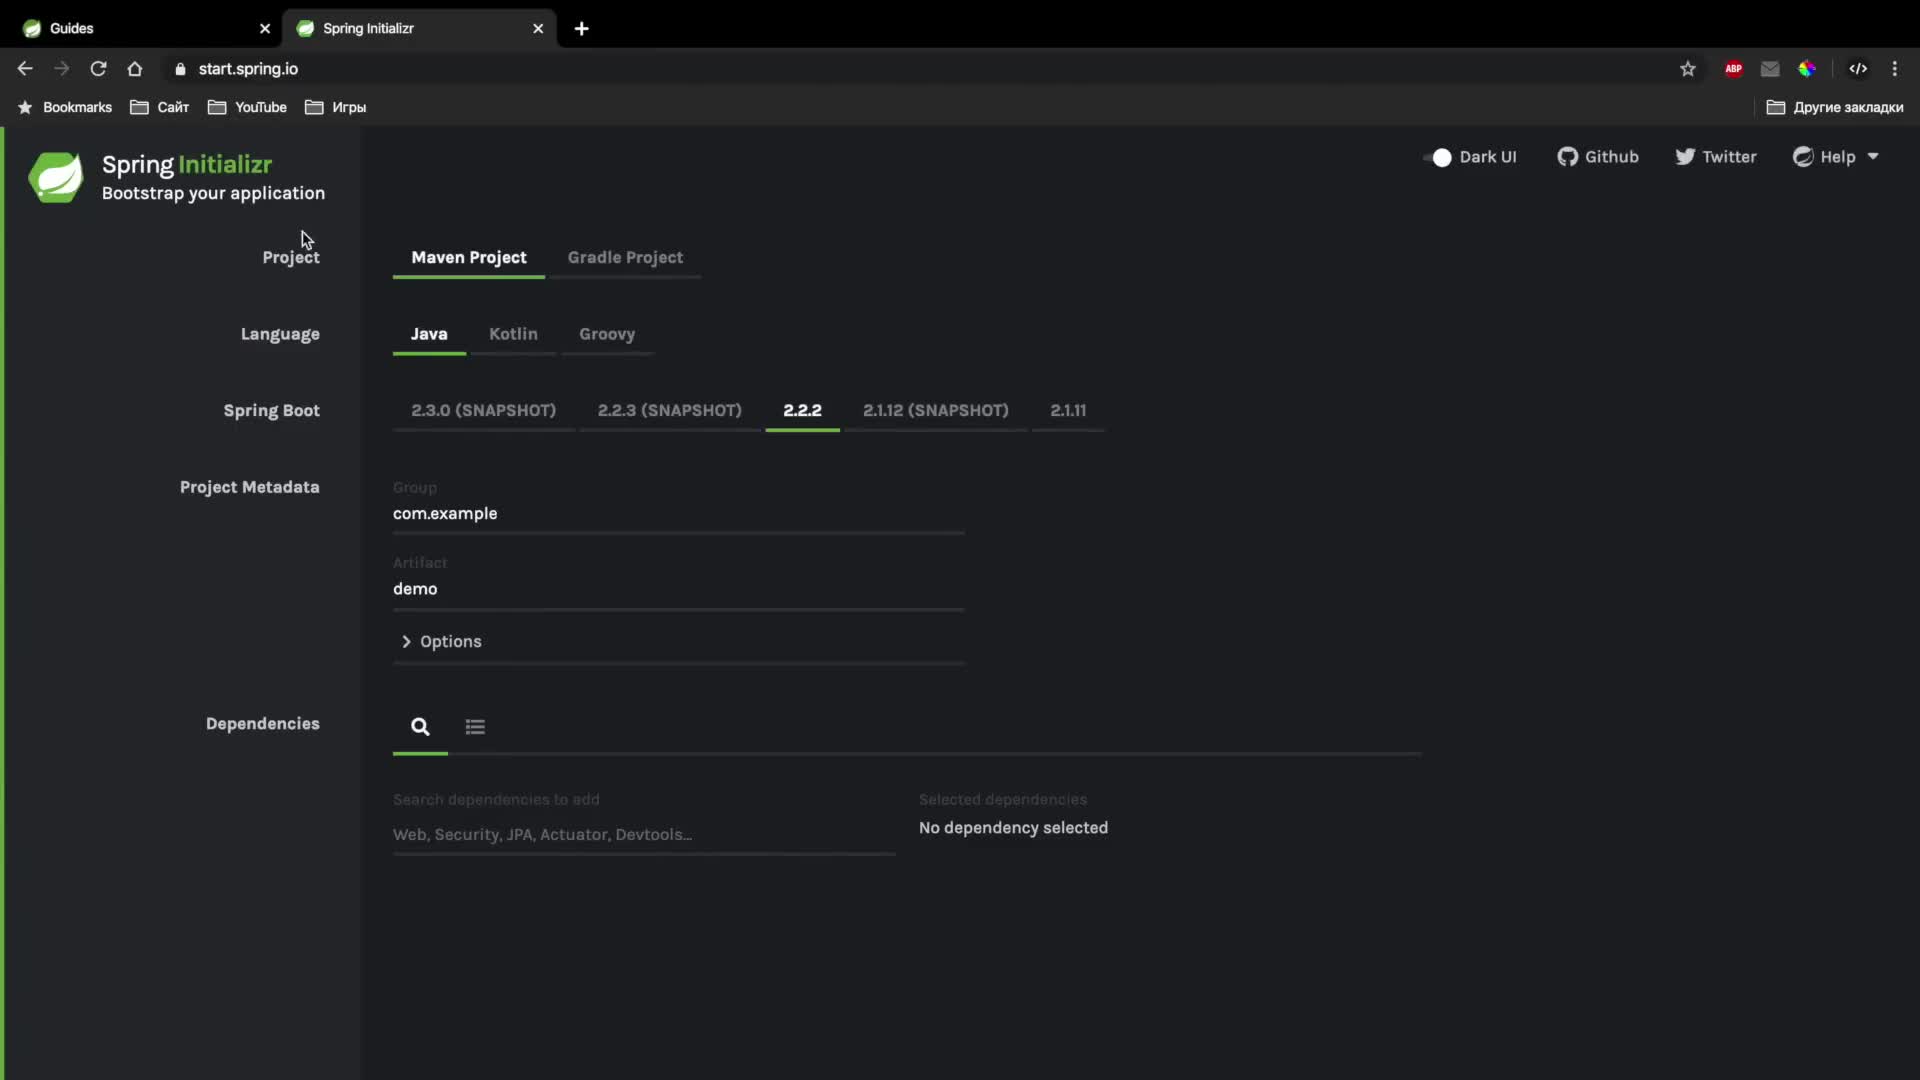
Task: Open the colorful extension icon
Action: [1807, 69]
